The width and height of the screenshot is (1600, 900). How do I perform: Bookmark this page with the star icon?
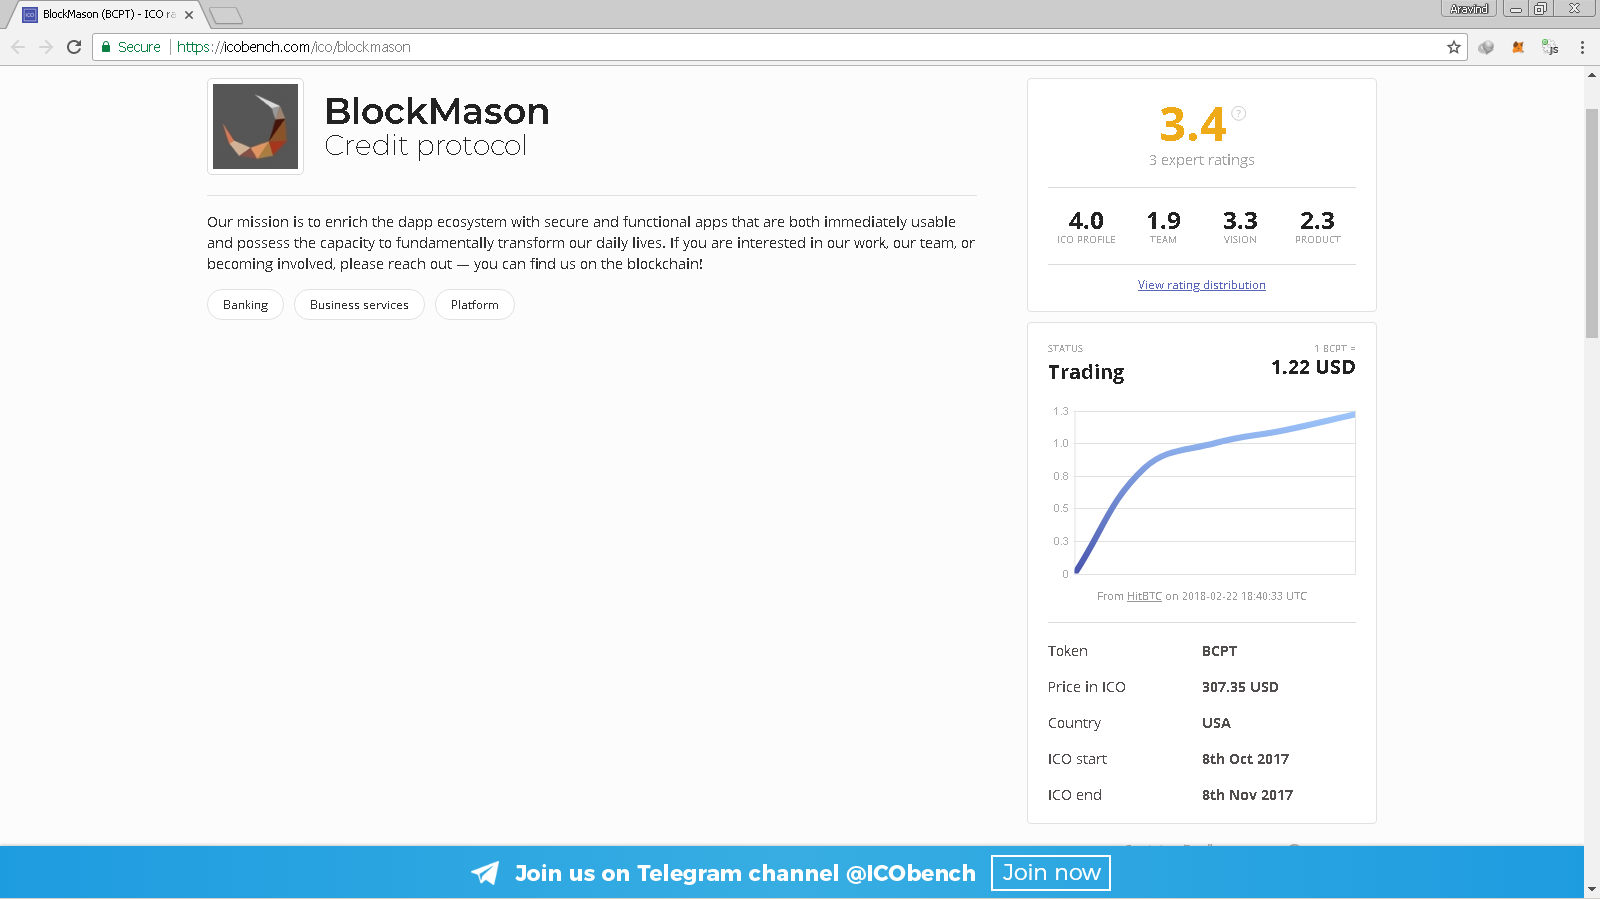[1454, 47]
